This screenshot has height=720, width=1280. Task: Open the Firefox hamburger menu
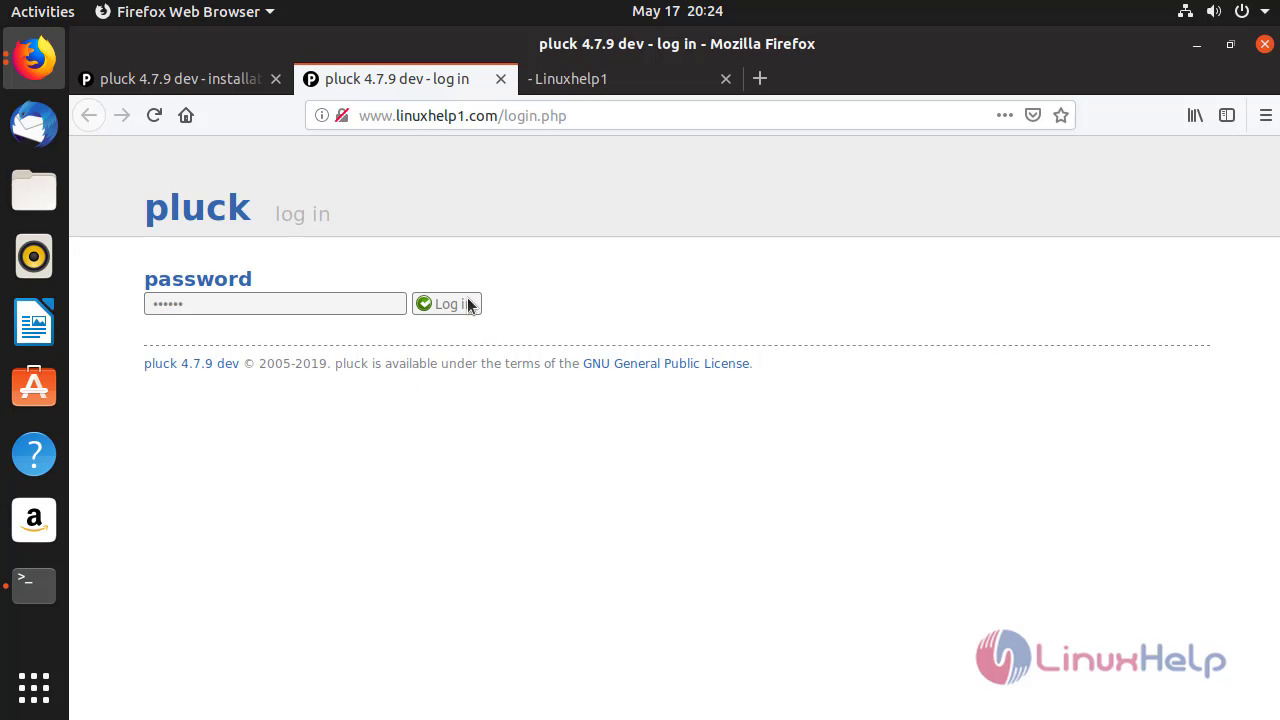coord(1266,115)
